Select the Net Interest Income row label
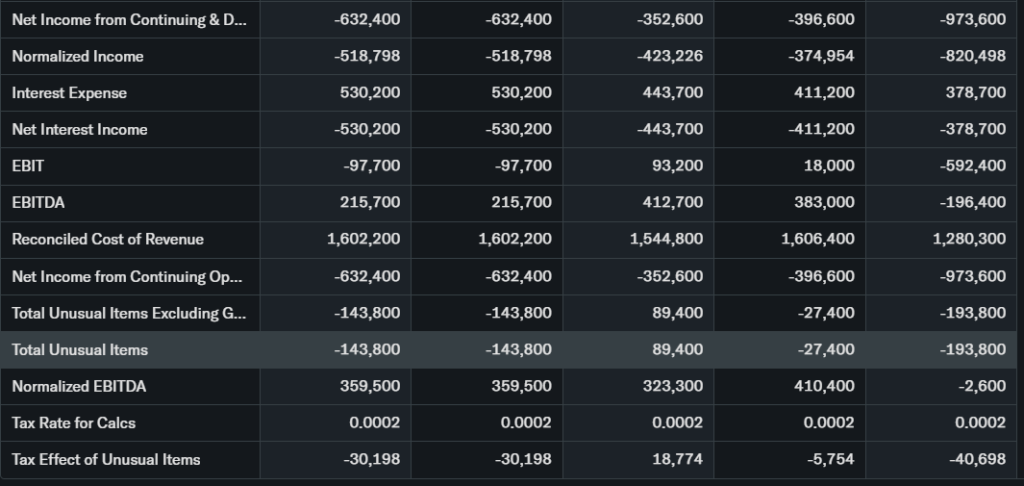This screenshot has height=486, width=1024. point(80,130)
